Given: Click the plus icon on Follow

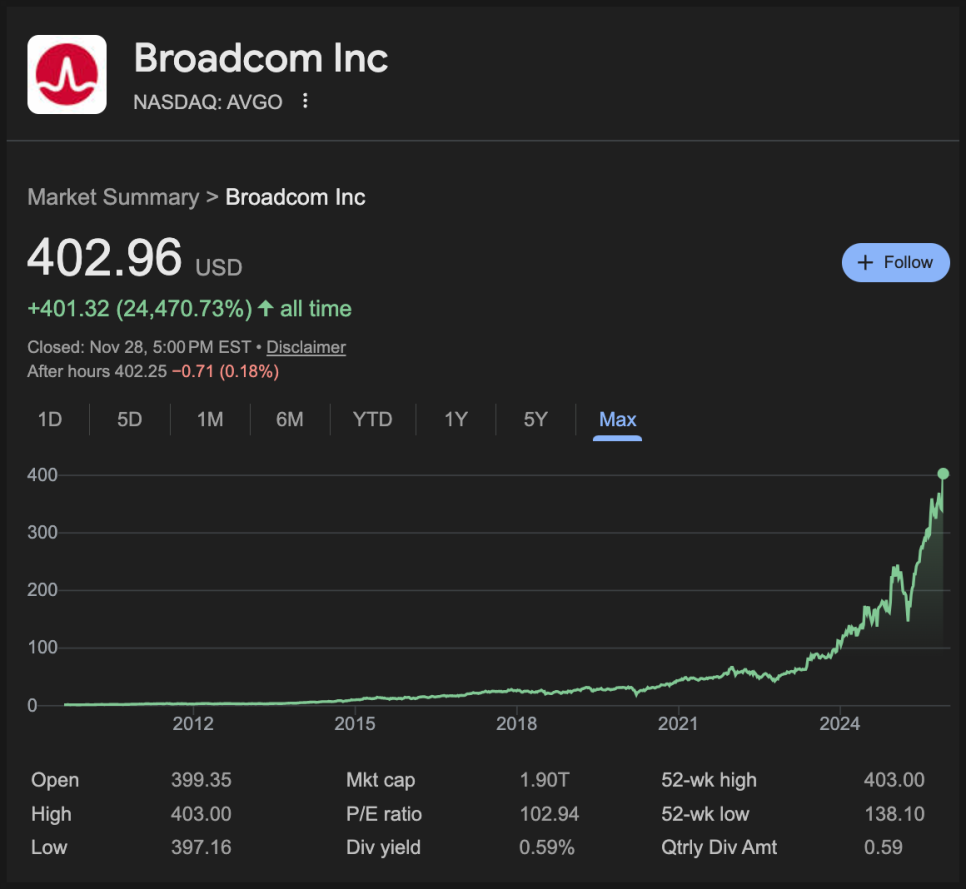Looking at the screenshot, I should (x=866, y=262).
